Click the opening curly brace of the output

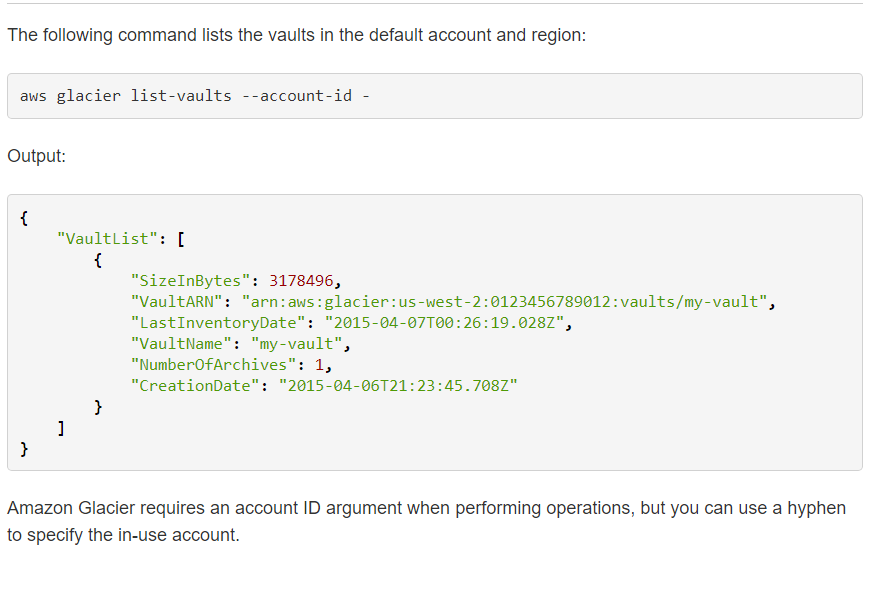point(24,217)
